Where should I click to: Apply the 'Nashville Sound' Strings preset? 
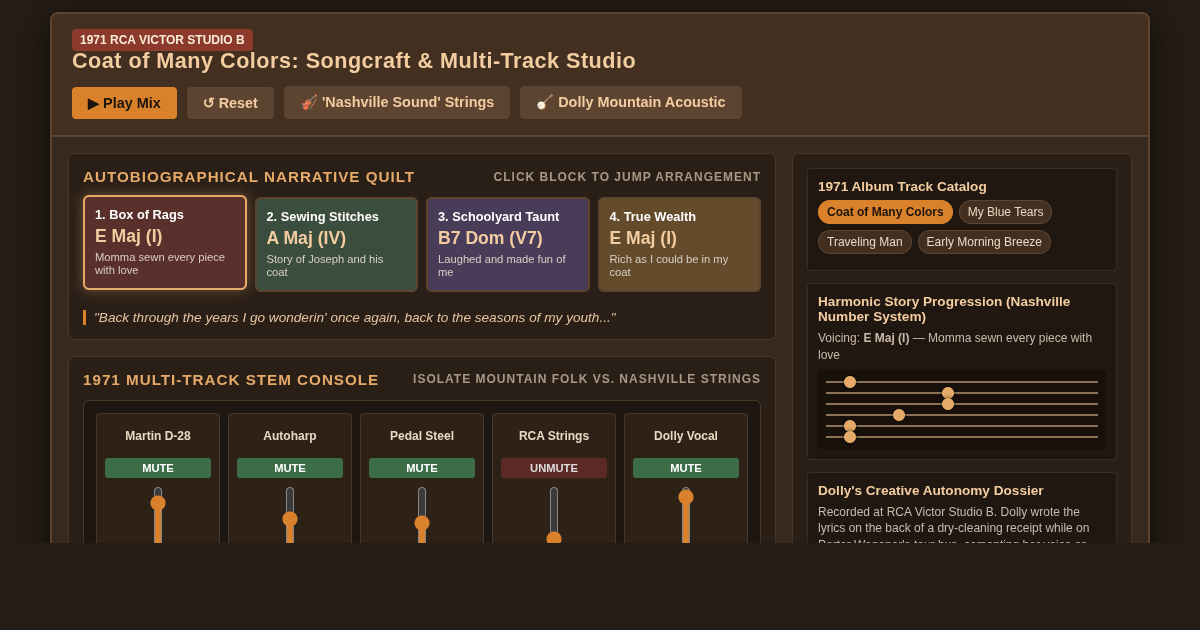tap(397, 102)
